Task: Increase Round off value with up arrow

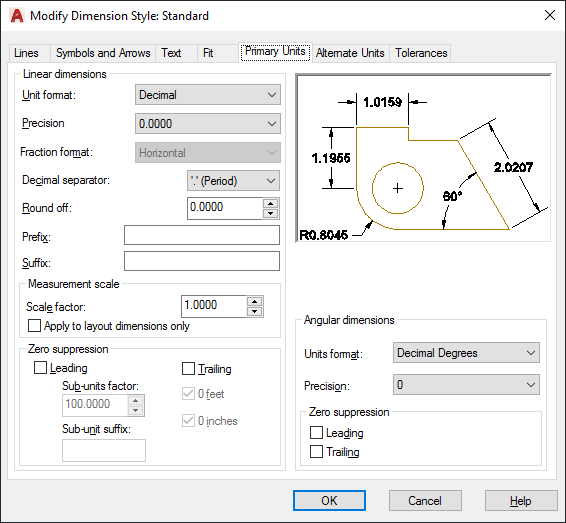Action: pos(270,204)
